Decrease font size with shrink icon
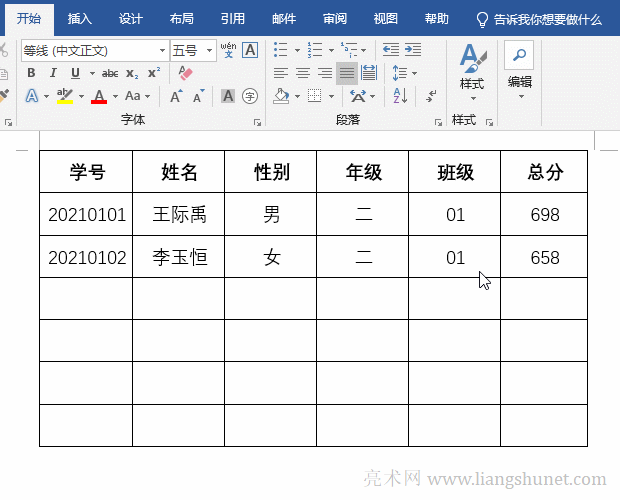 (x=198, y=96)
